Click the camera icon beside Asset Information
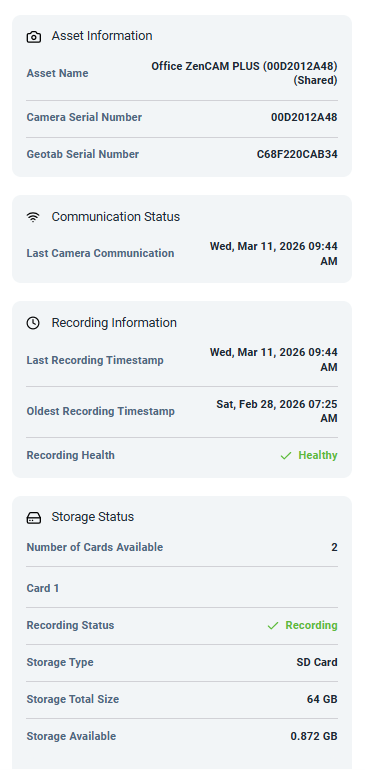The height and width of the screenshot is (770, 365). pyautogui.click(x=33, y=37)
